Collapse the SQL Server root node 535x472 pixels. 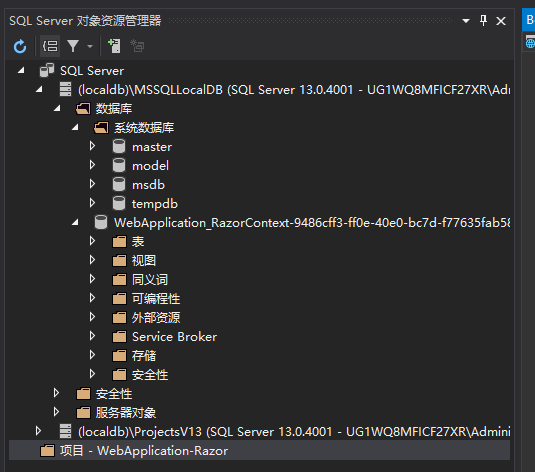tap(21, 70)
